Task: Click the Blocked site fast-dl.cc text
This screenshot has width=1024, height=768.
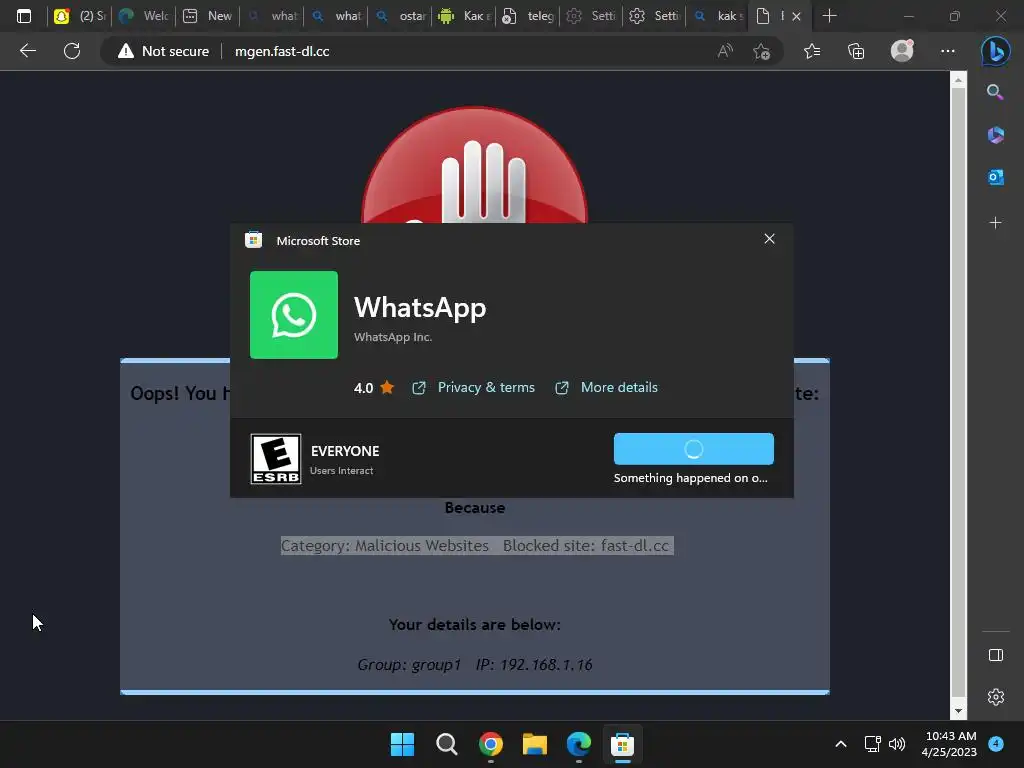Action: 586,546
